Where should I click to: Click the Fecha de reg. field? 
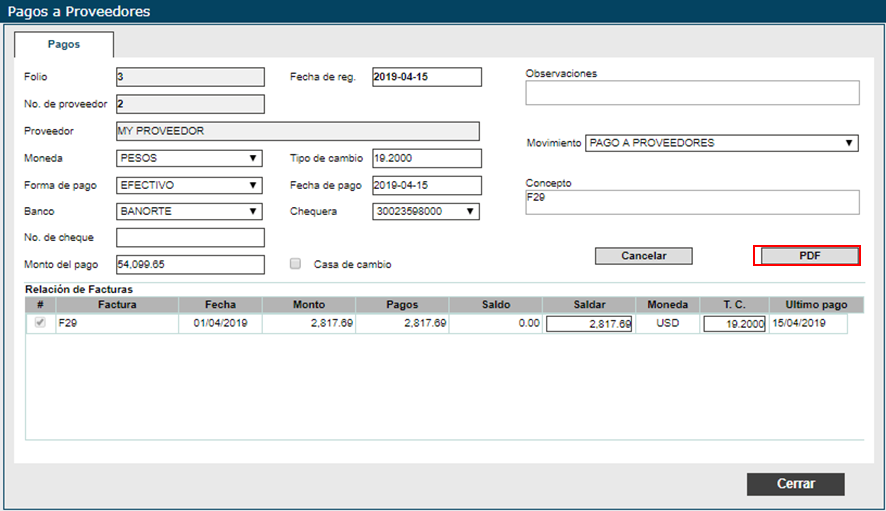tap(426, 77)
